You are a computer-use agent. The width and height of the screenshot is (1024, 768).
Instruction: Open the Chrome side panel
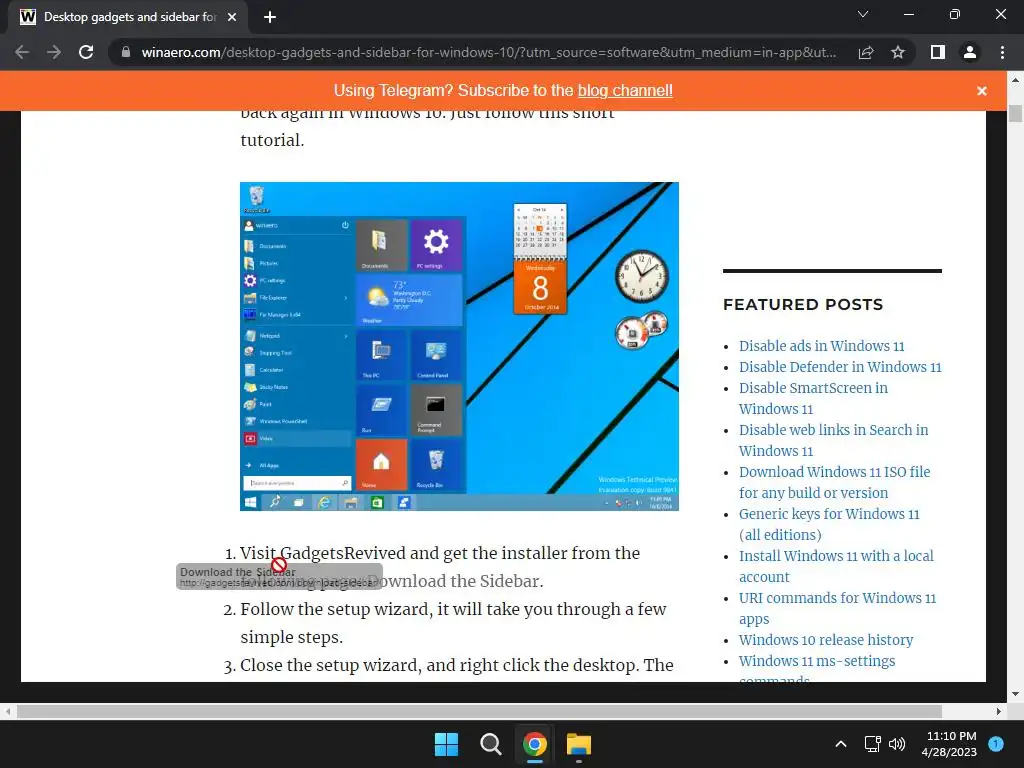click(x=938, y=52)
